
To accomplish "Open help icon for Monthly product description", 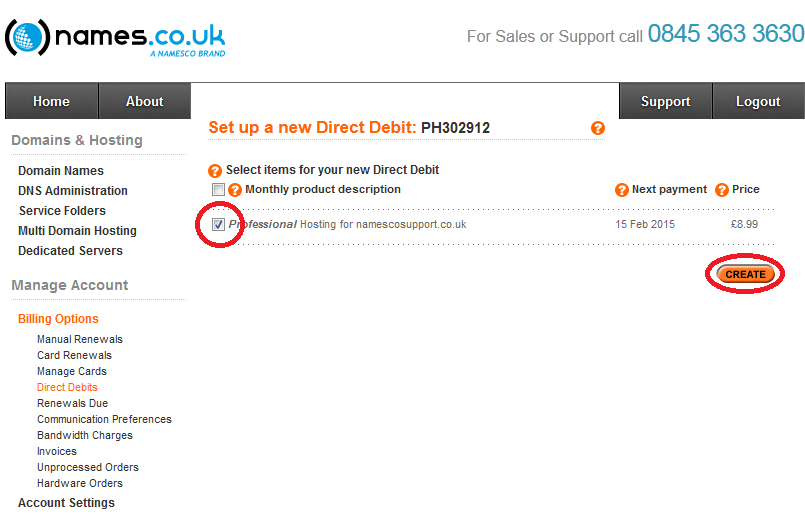I will tap(235, 190).
